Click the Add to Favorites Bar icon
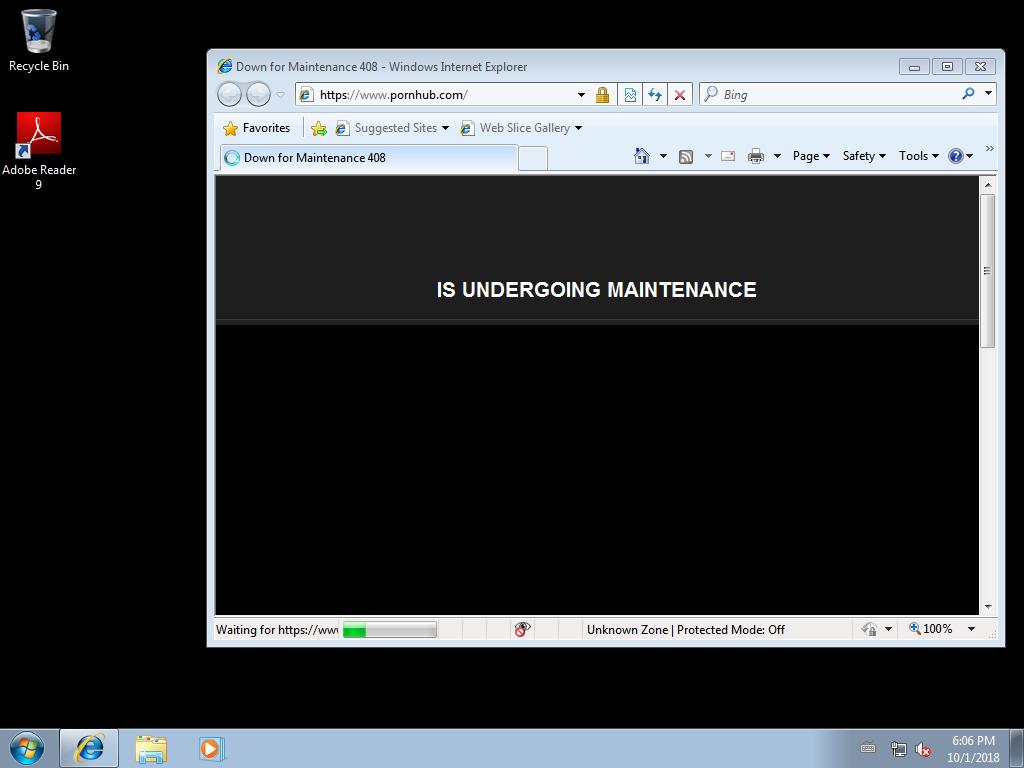 pyautogui.click(x=319, y=128)
